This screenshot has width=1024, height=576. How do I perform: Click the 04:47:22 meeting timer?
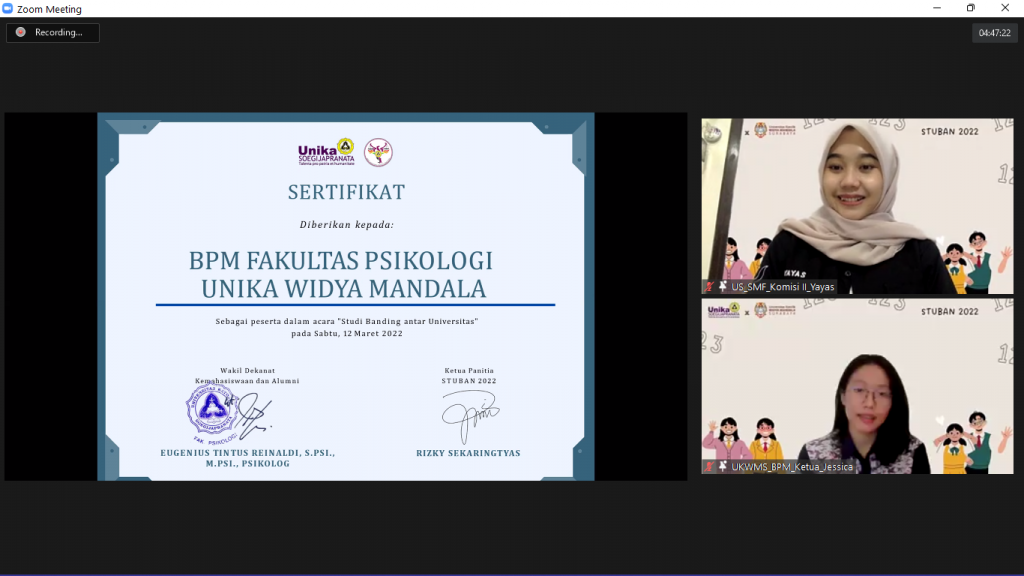[994, 33]
